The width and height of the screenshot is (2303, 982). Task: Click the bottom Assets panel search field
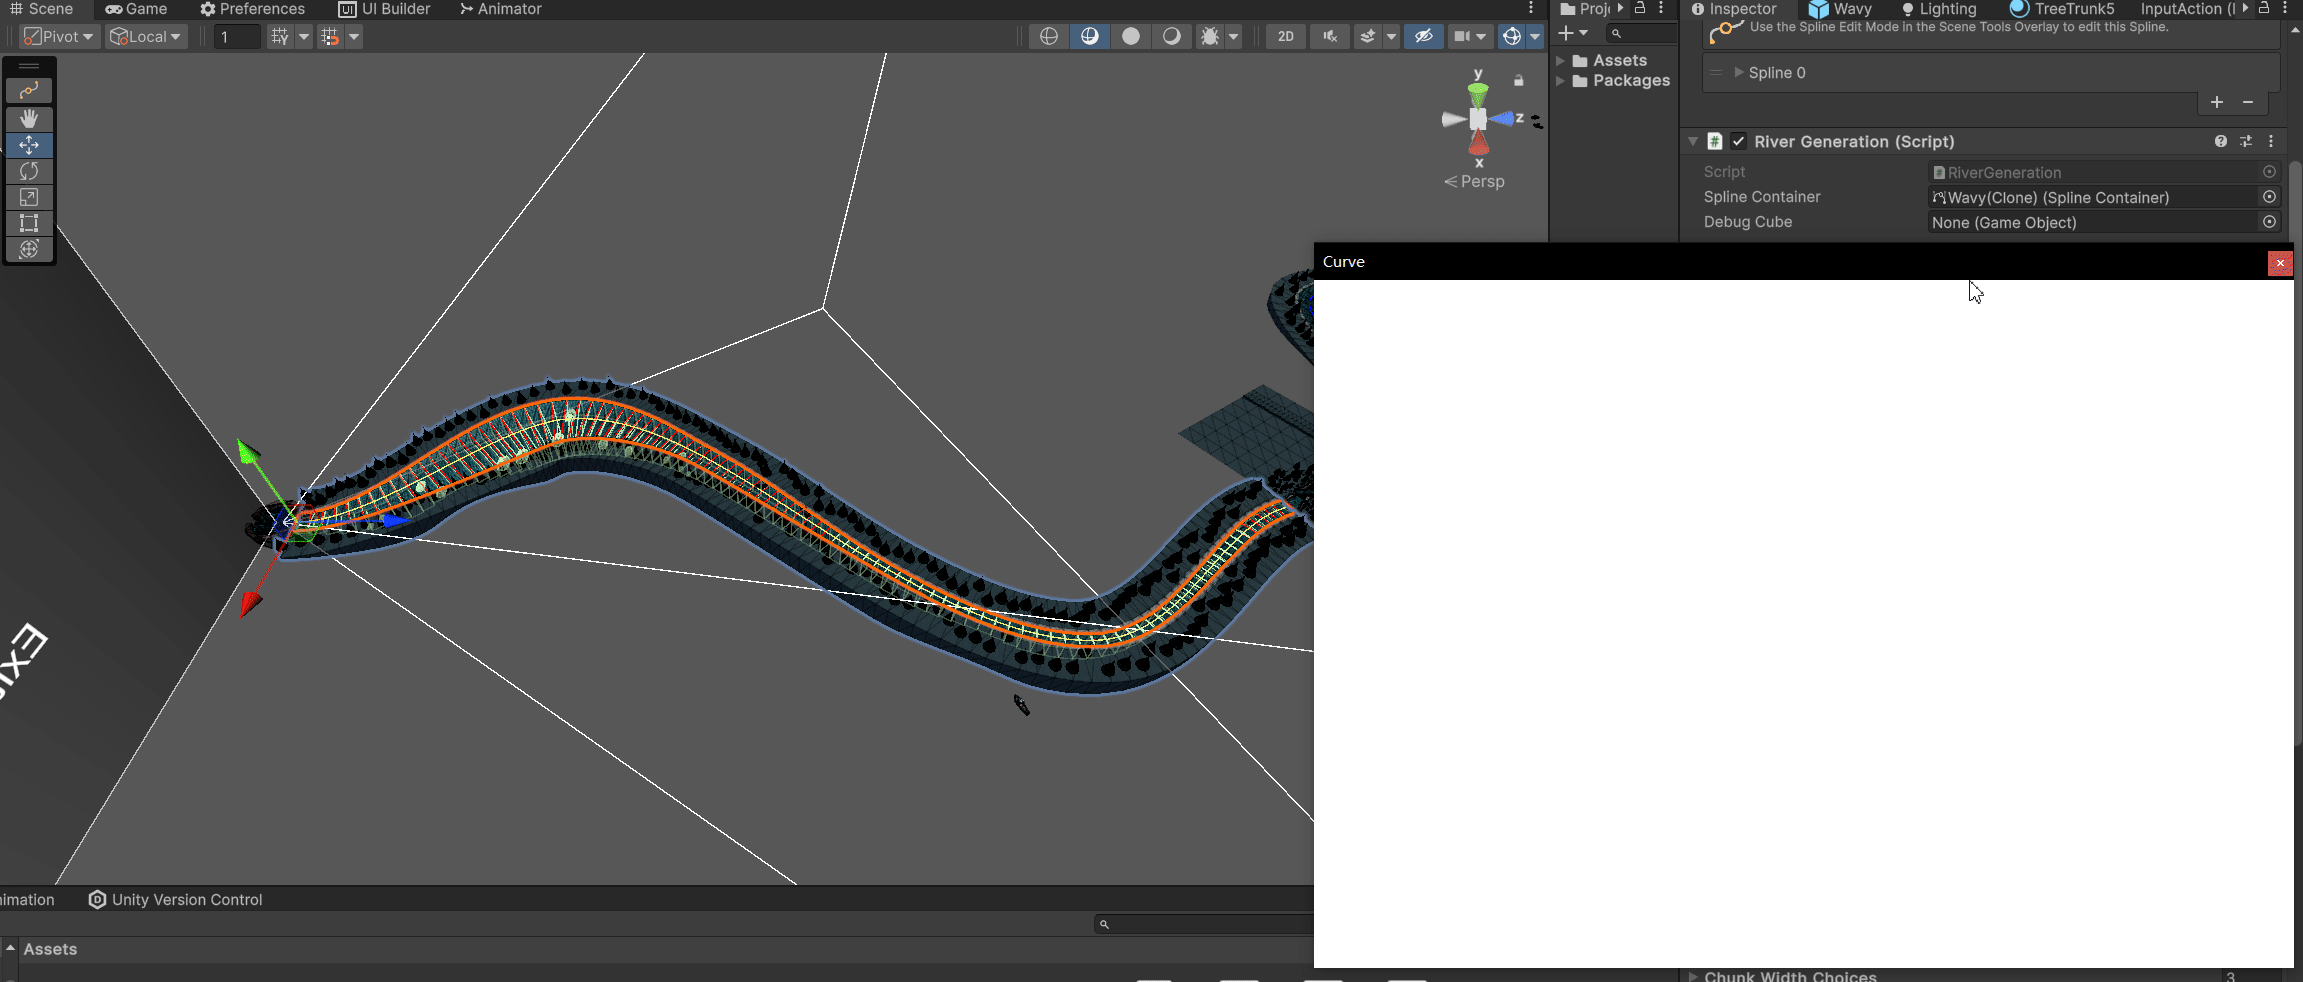(x=1203, y=924)
